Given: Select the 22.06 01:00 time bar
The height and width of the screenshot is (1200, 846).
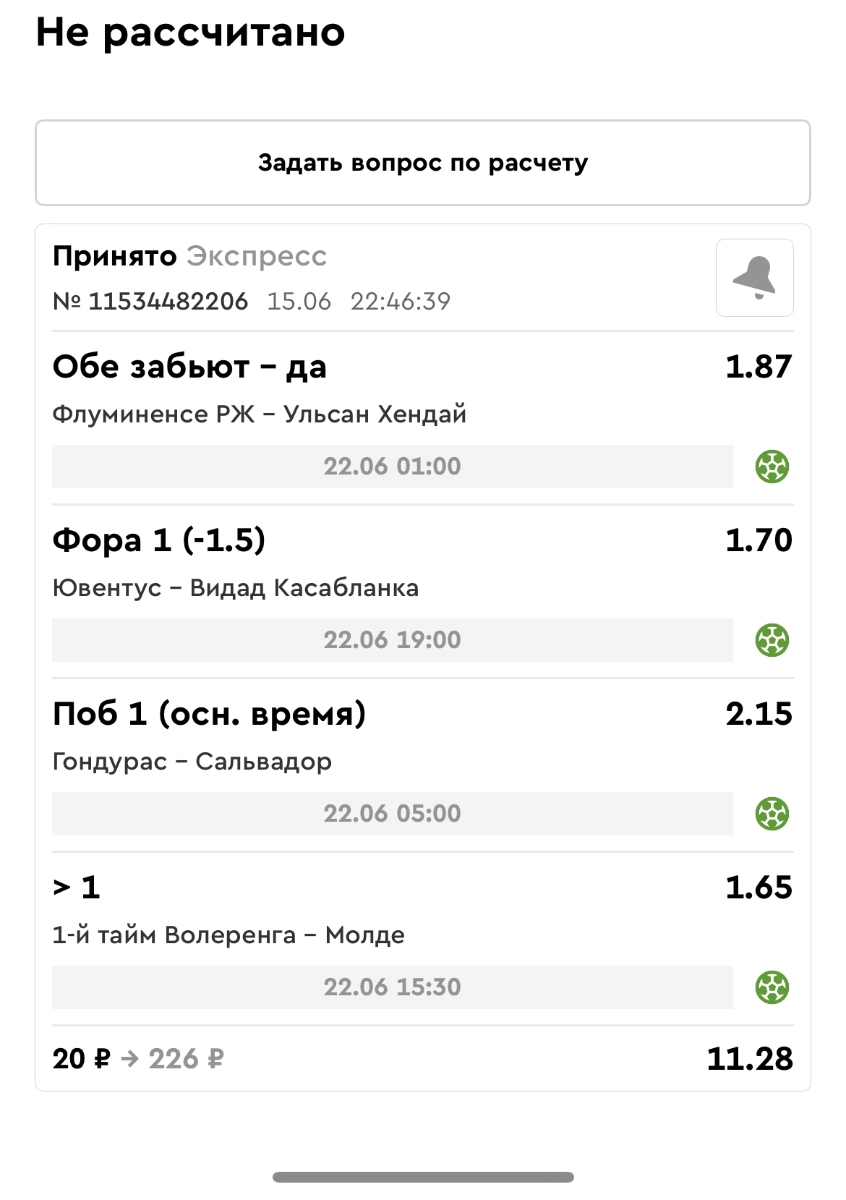Looking at the screenshot, I should tap(392, 466).
